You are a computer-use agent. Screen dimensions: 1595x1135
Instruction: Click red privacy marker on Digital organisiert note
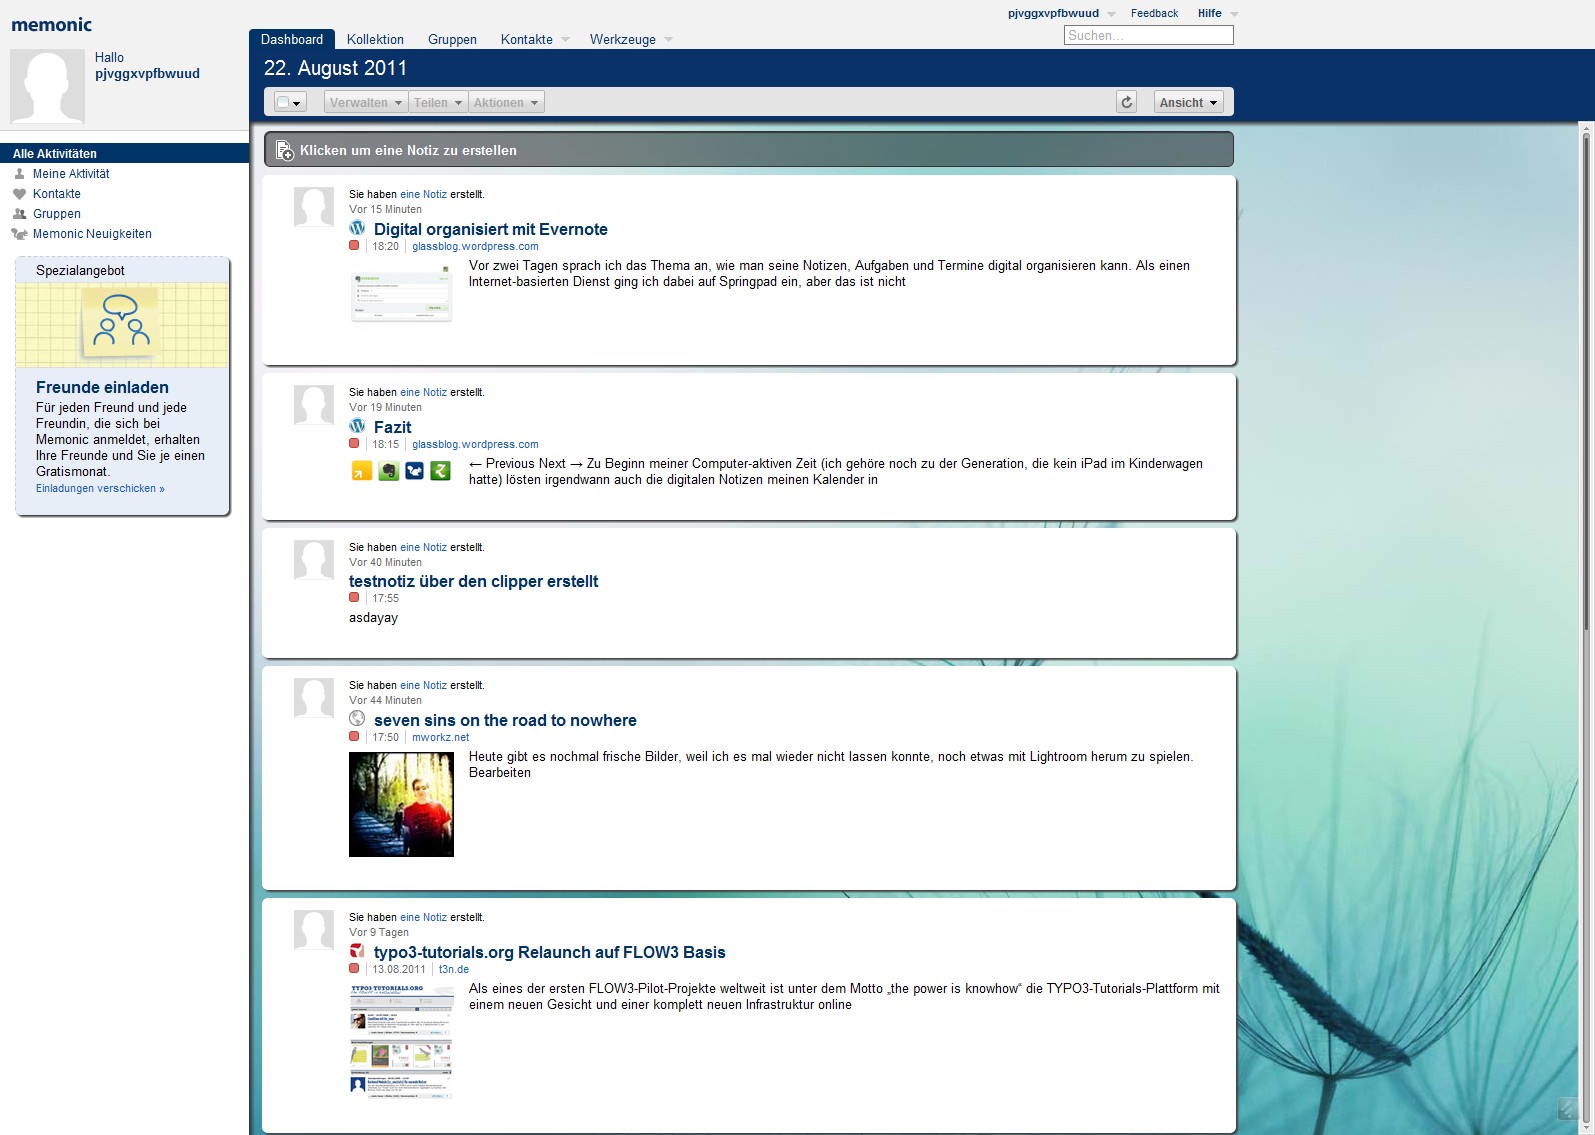click(x=354, y=246)
